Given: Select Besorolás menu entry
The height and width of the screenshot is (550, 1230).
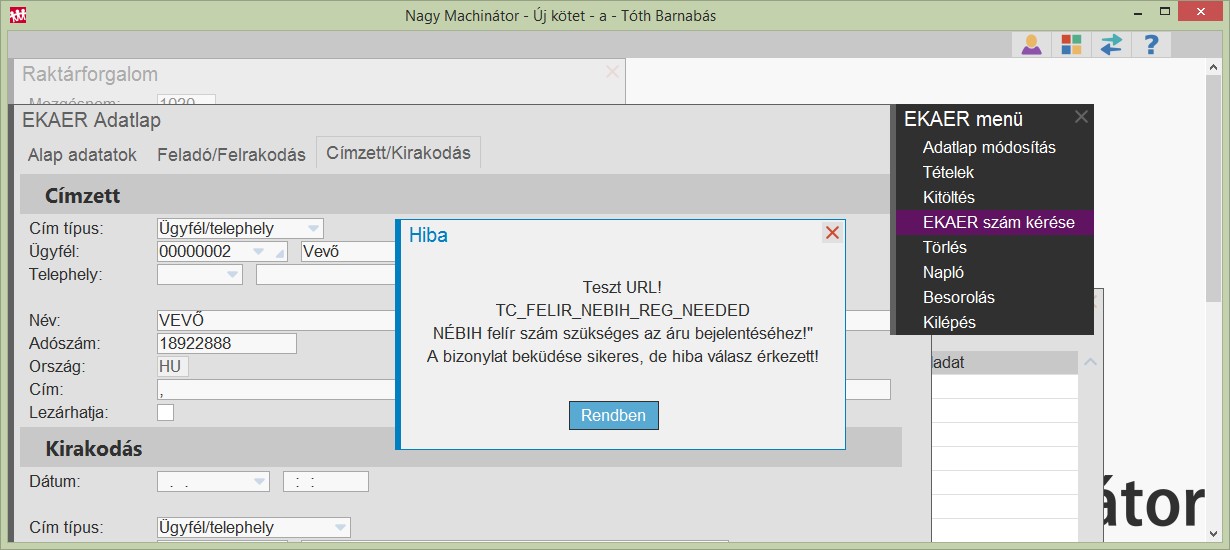Looking at the screenshot, I should 958,297.
